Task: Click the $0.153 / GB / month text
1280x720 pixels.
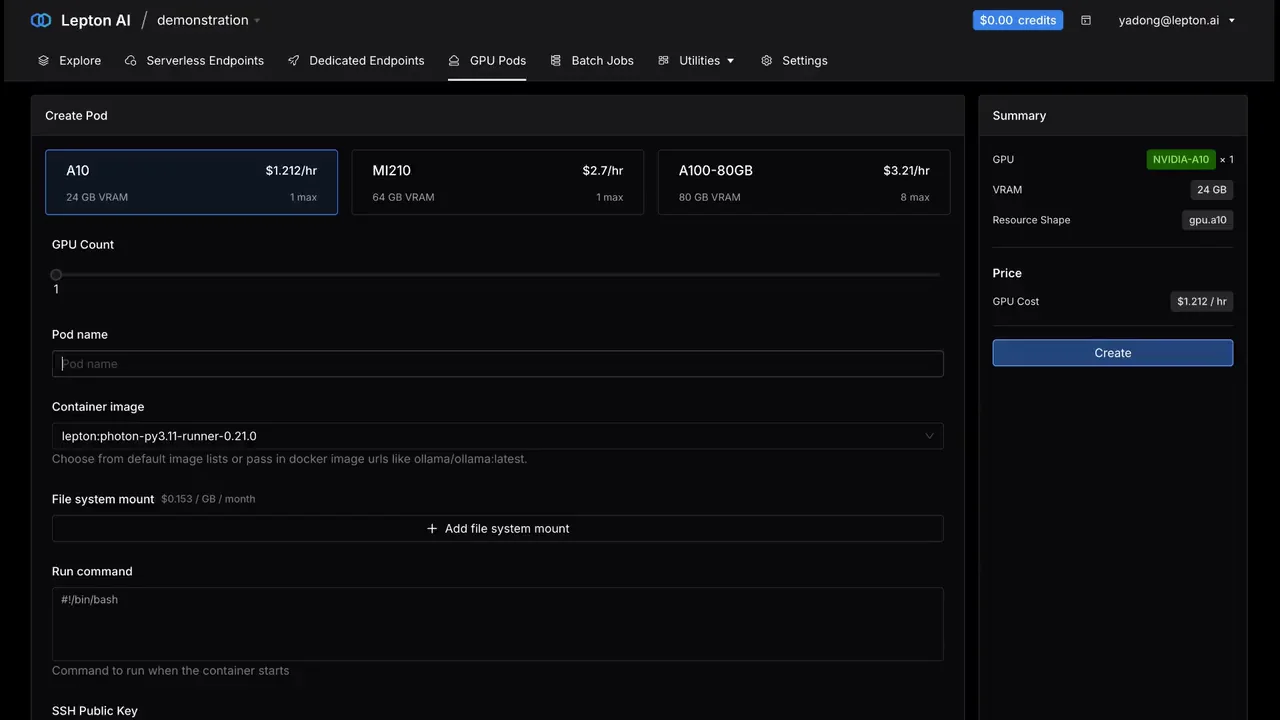Action: pyautogui.click(x=208, y=499)
